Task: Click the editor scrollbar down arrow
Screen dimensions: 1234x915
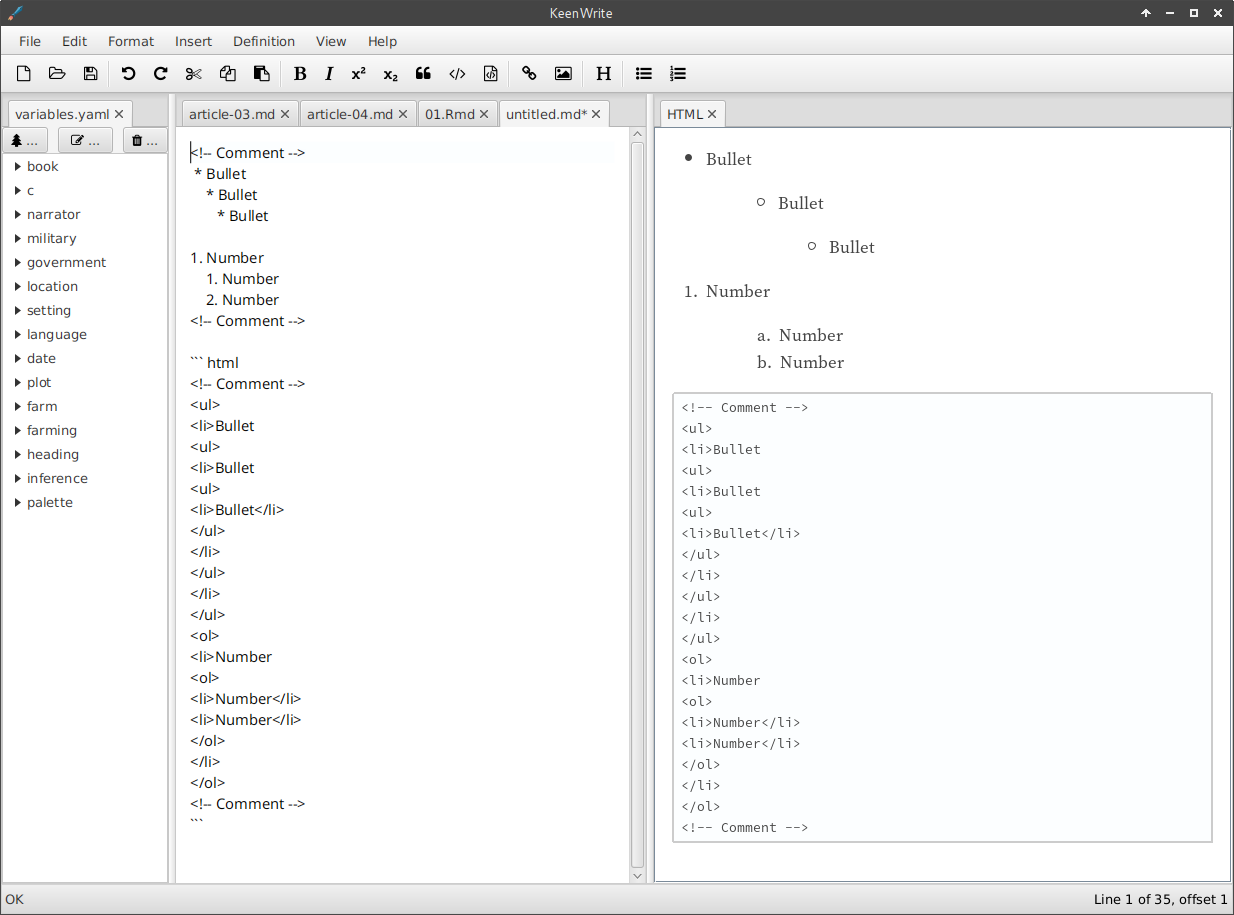Action: [638, 876]
